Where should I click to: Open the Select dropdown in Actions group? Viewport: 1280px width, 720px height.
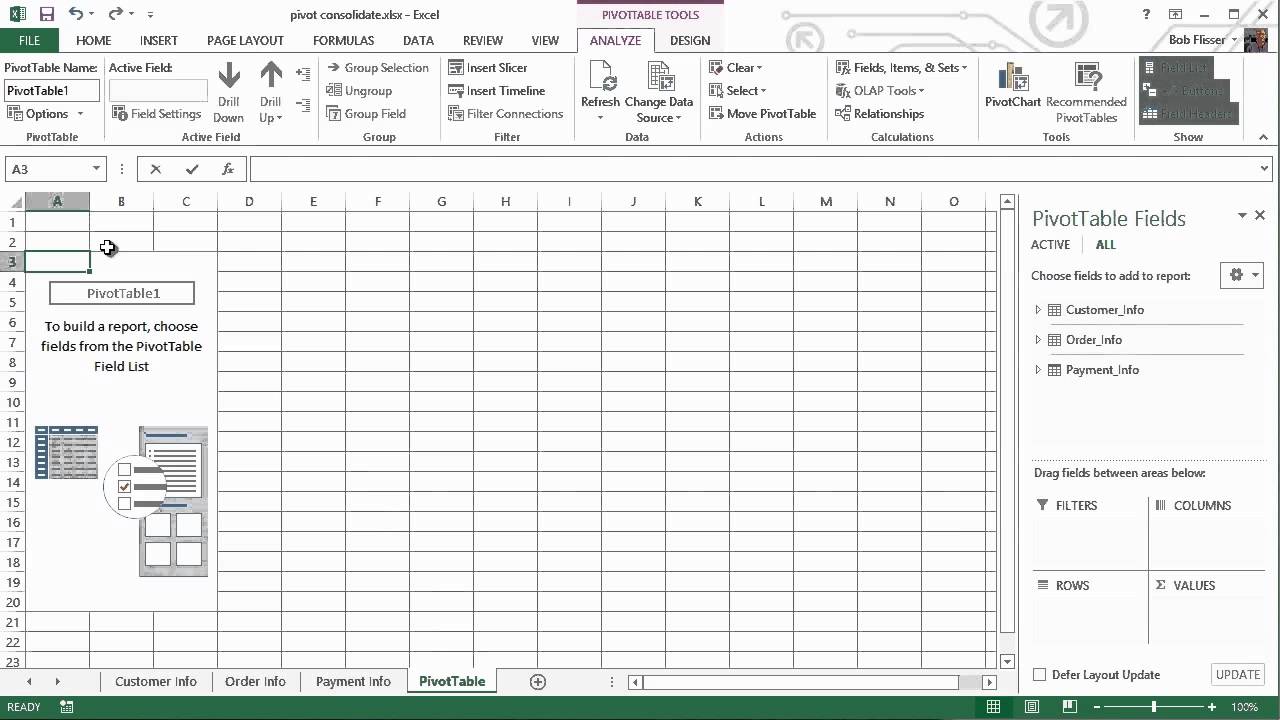(736, 91)
